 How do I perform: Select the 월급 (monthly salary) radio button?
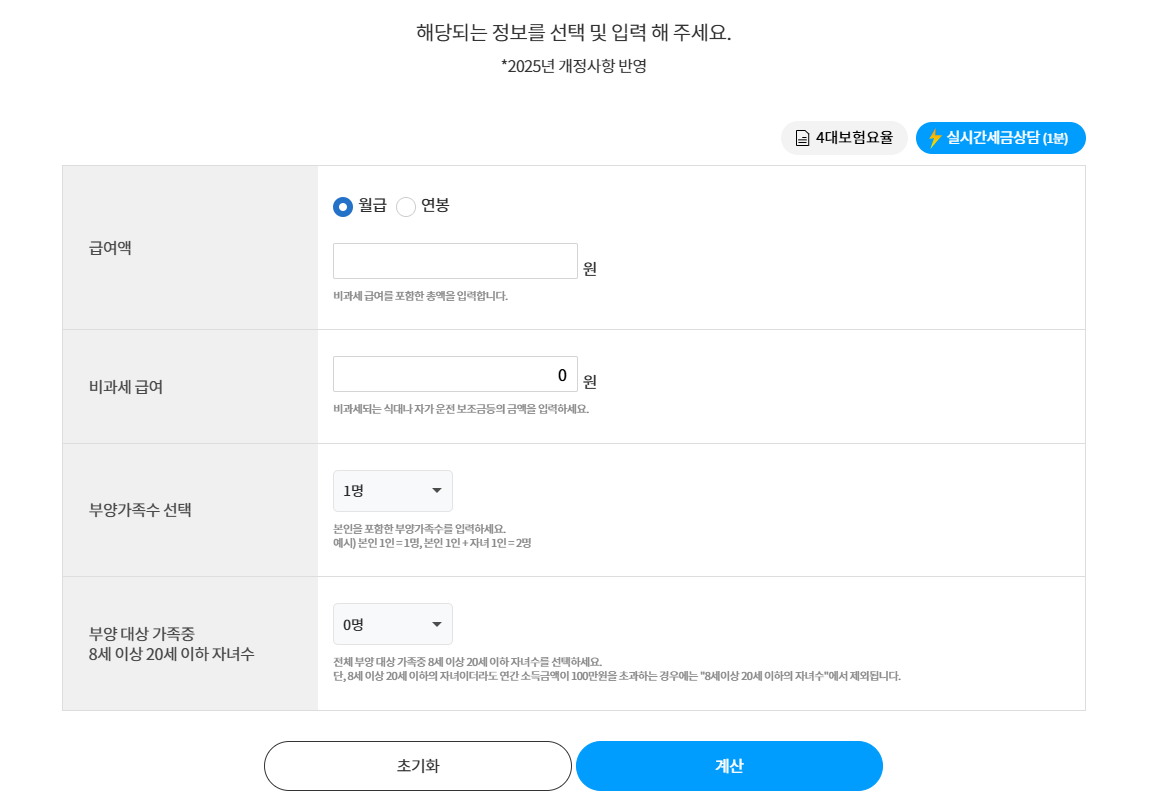[x=341, y=207]
